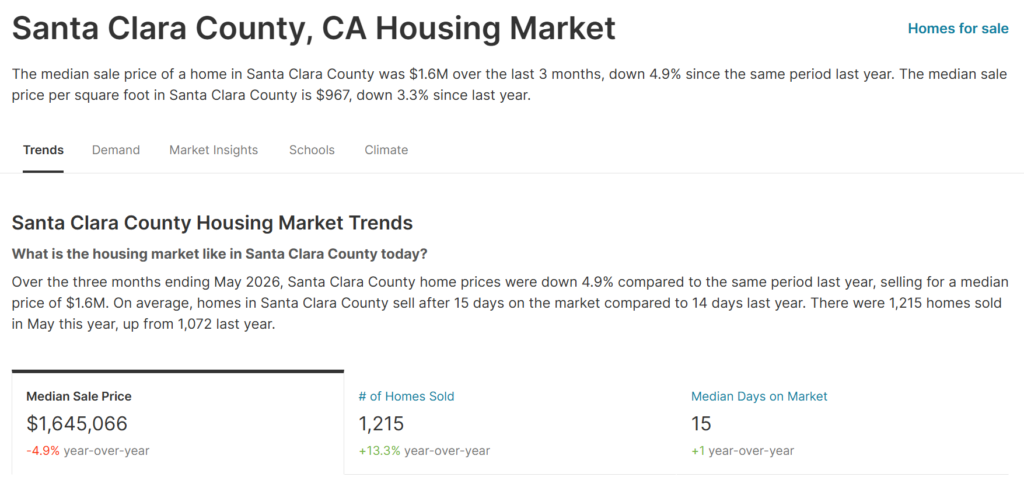This screenshot has height=494, width=1024.
Task: Click the Santa Clara County, CA Housing Market title
Action: tap(313, 29)
